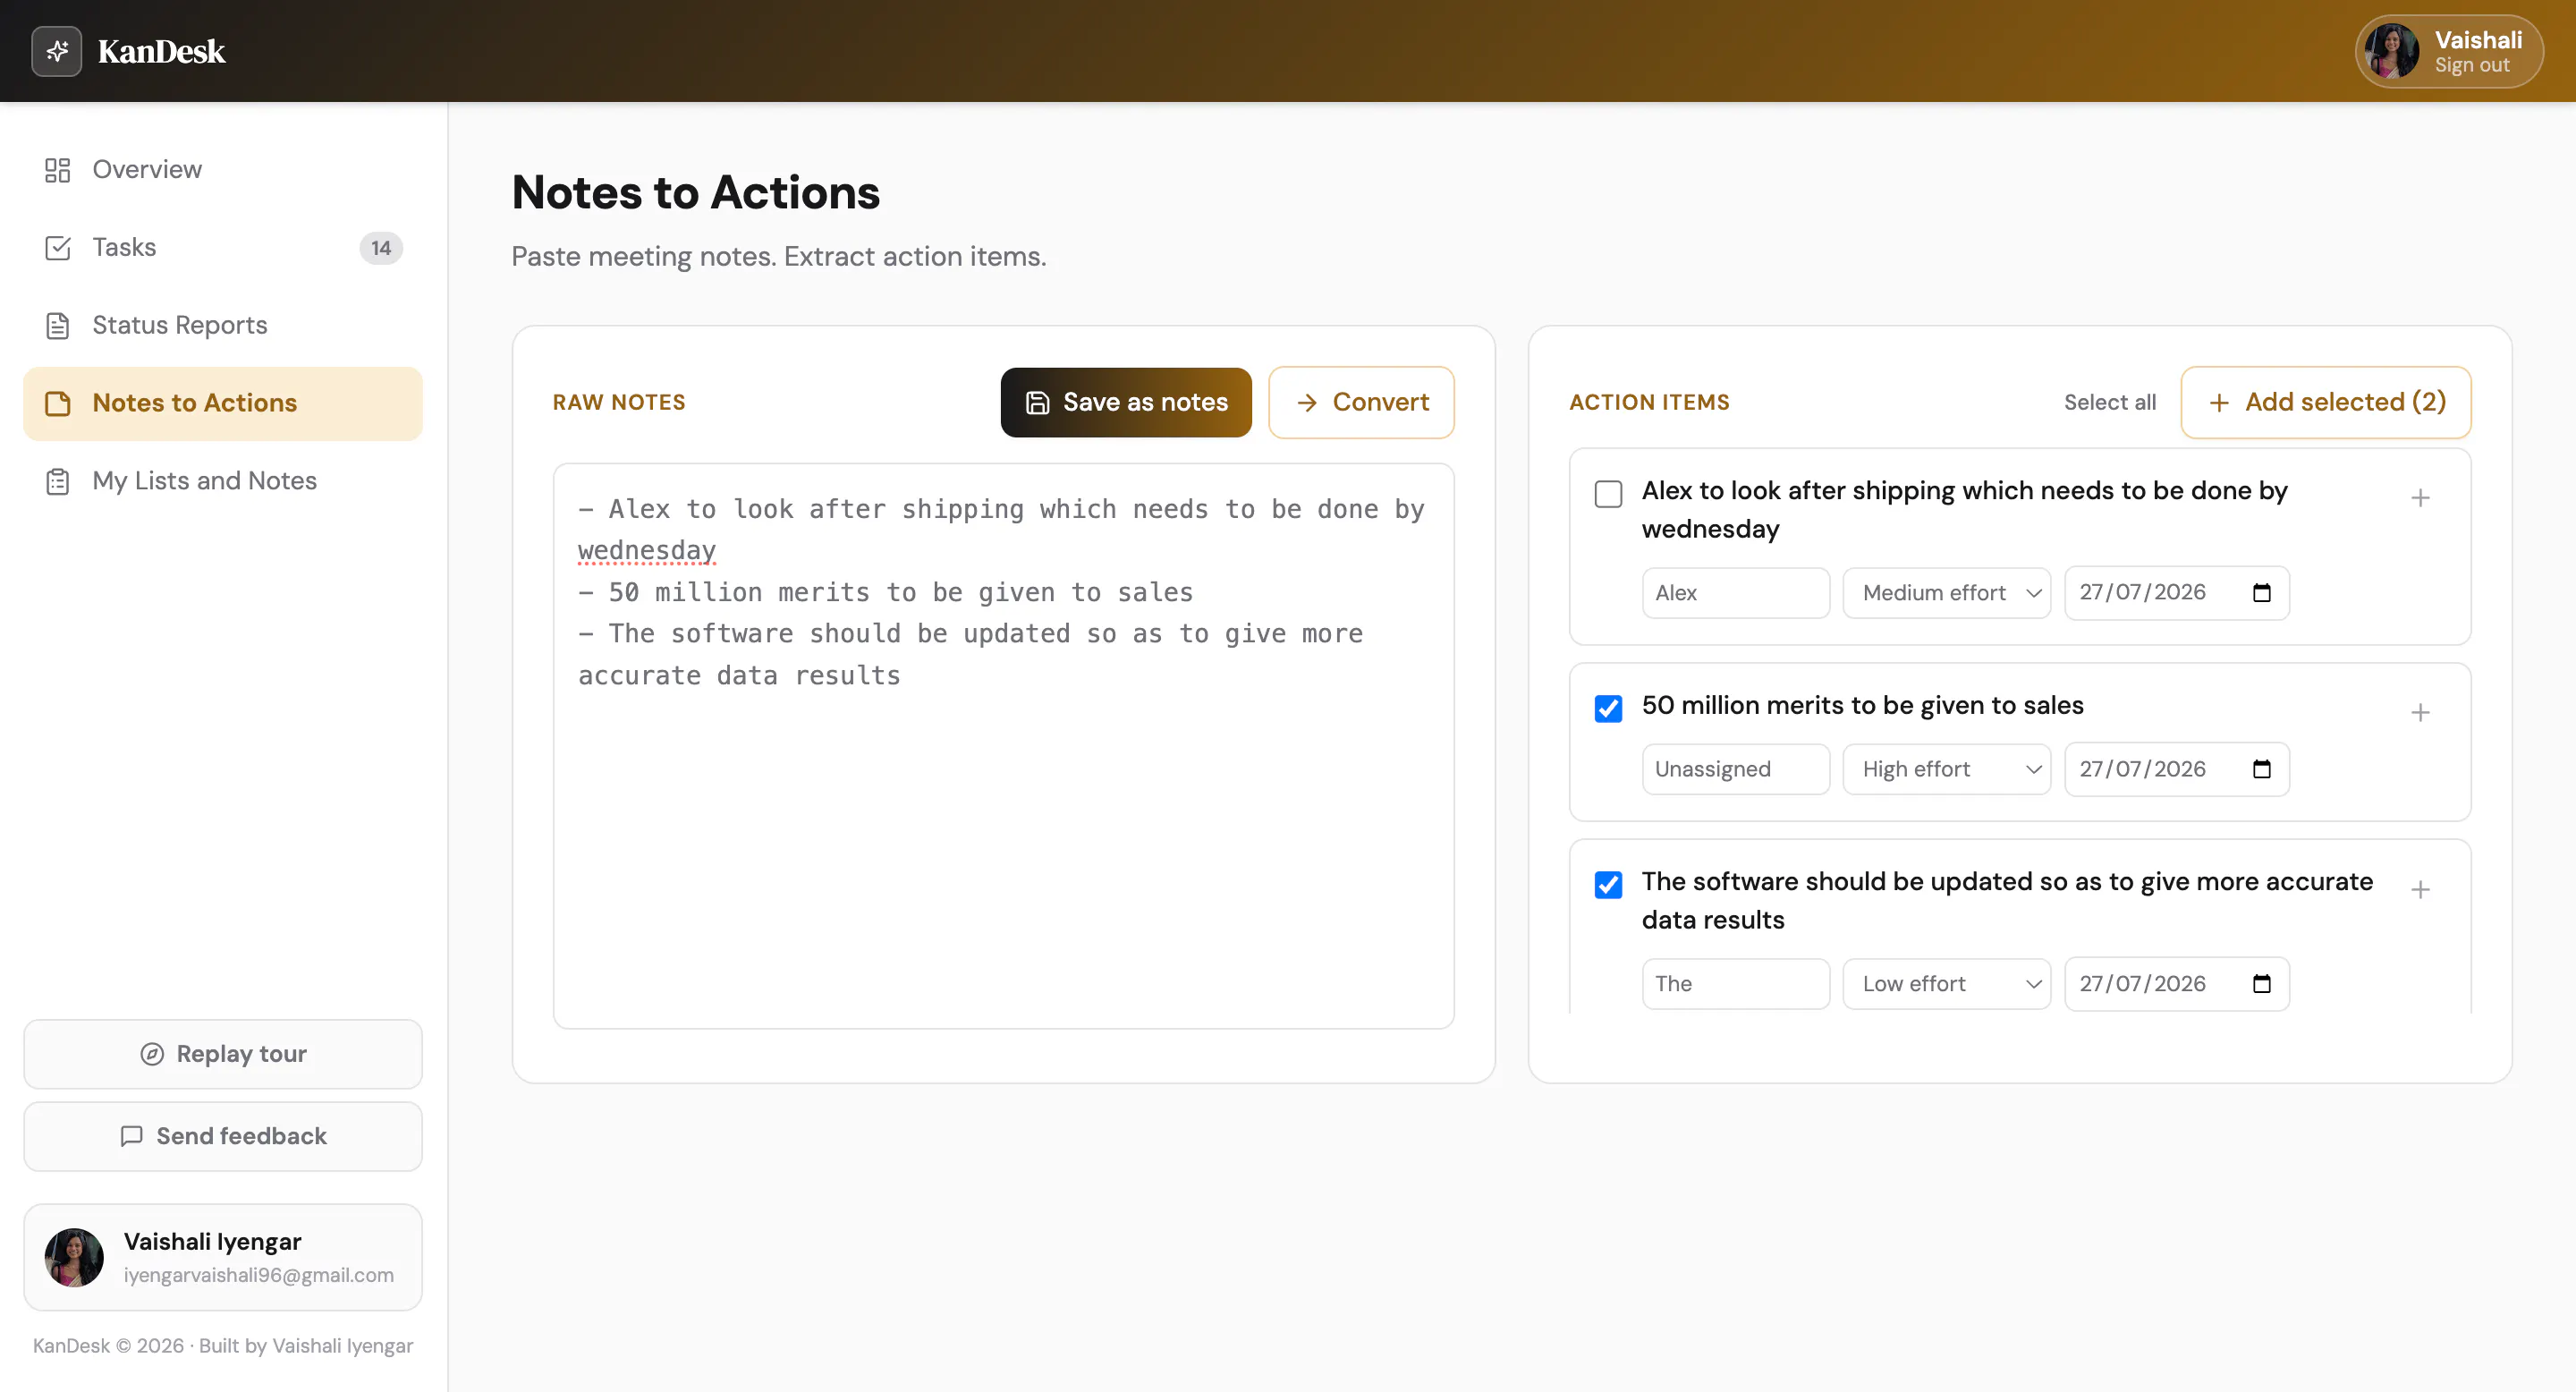Screen dimensions: 2576x1392
Task: Click the Send feedback button
Action: (x=223, y=1137)
